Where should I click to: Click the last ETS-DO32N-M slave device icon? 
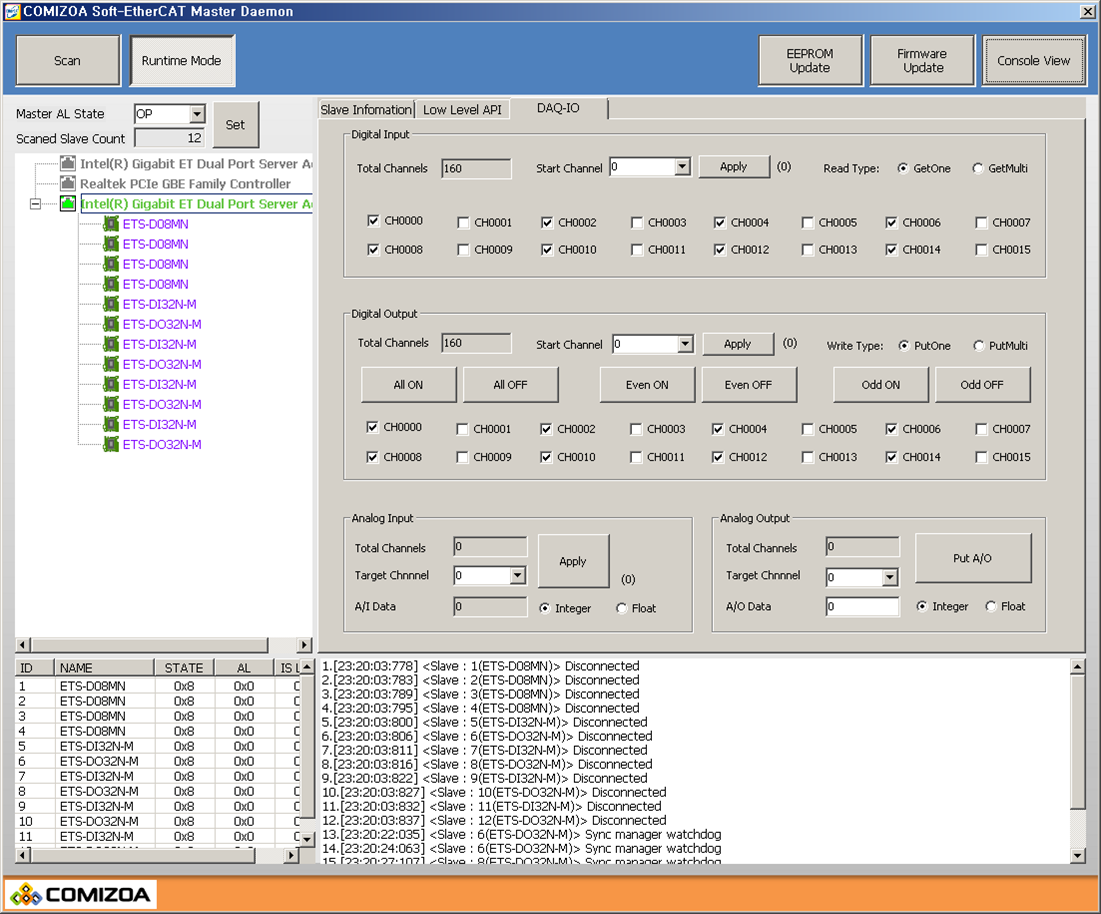click(x=111, y=444)
